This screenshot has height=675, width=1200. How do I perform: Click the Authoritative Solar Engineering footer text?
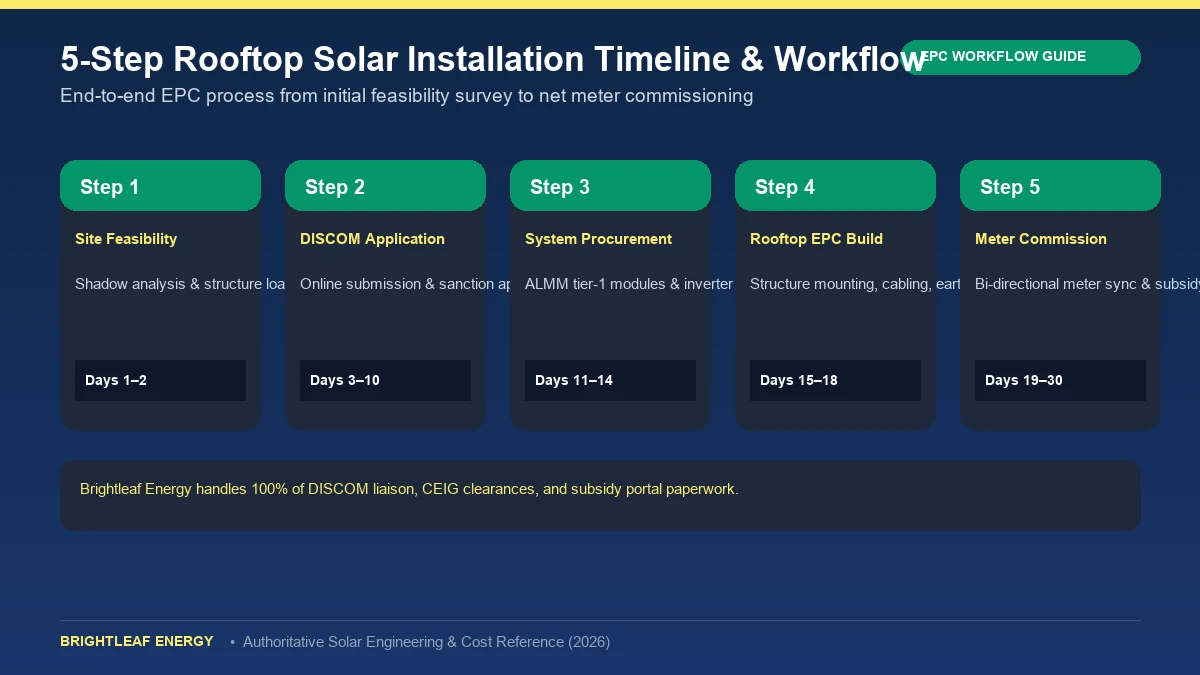426,642
